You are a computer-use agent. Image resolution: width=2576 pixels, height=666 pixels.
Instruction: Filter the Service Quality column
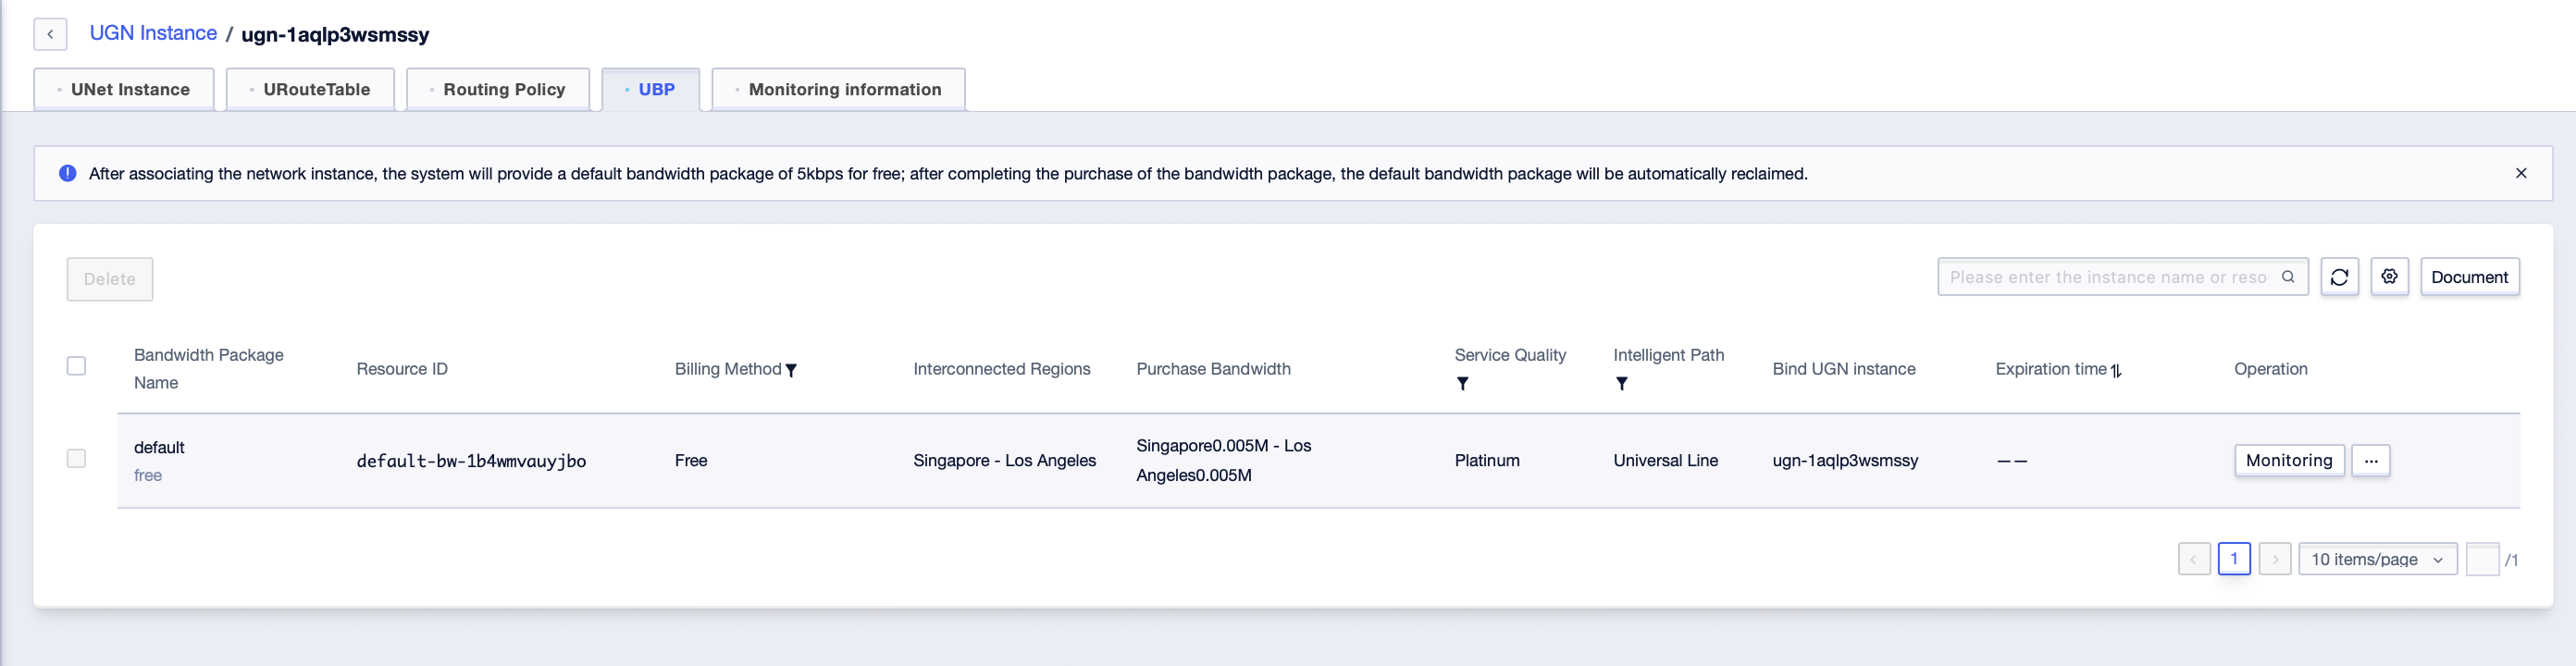click(1462, 384)
